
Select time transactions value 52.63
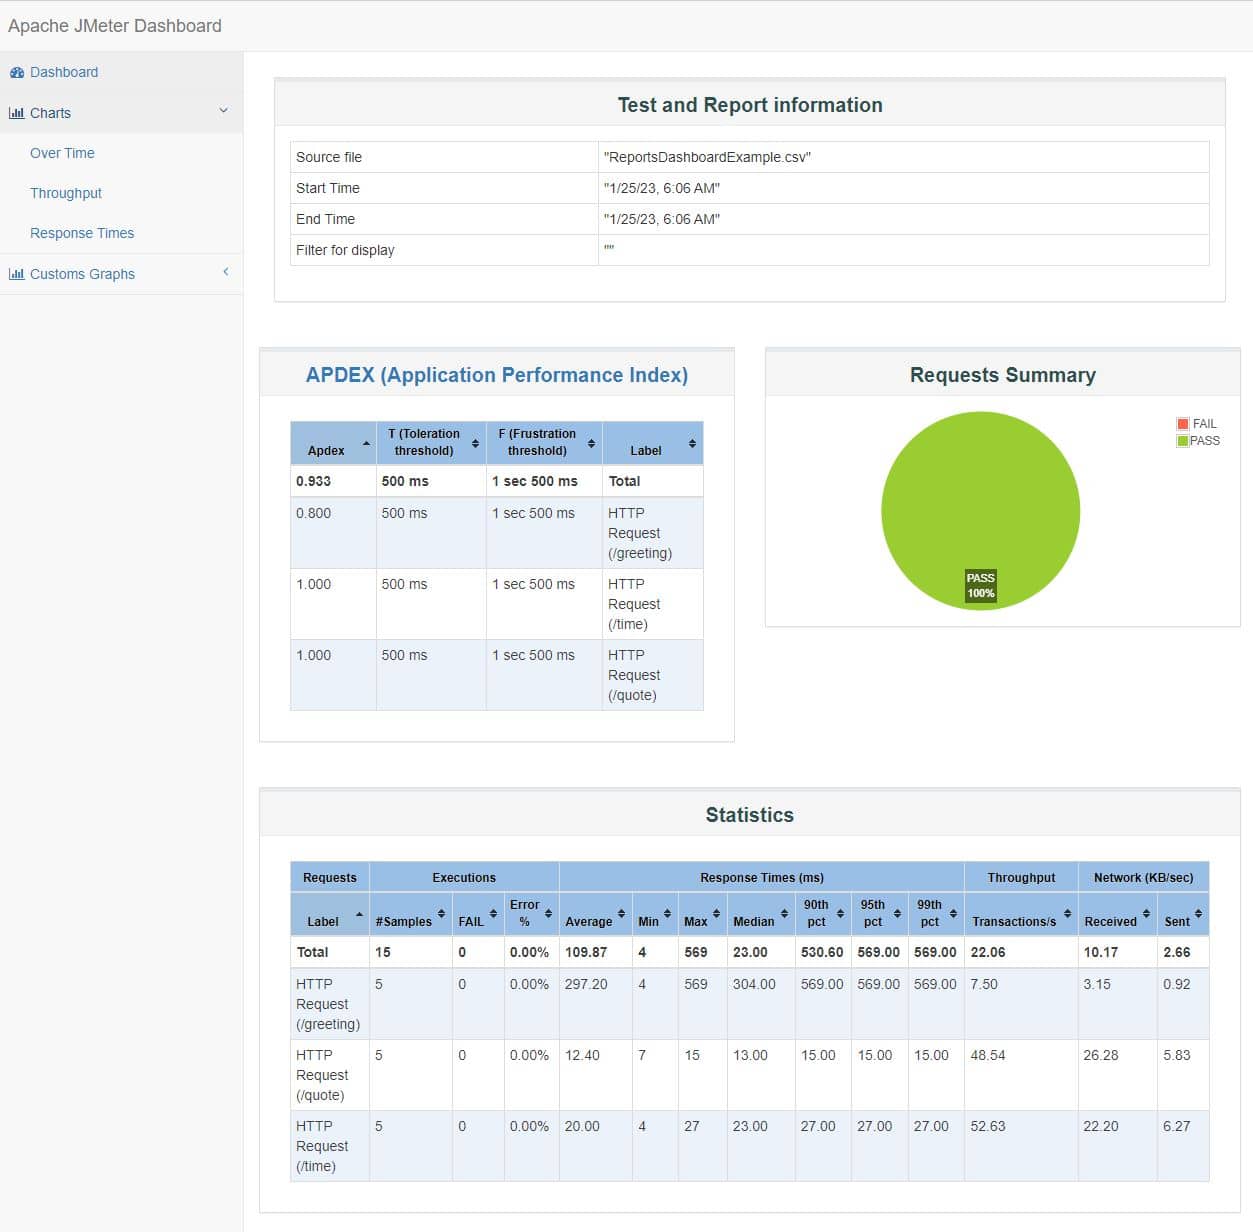coord(988,1126)
